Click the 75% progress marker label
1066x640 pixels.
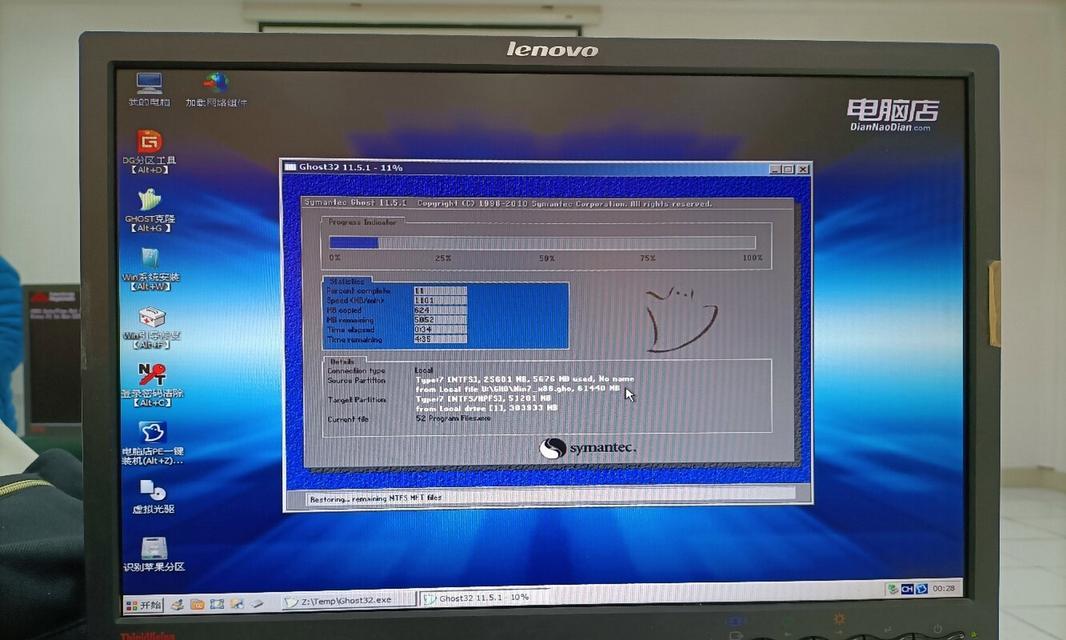(648, 258)
